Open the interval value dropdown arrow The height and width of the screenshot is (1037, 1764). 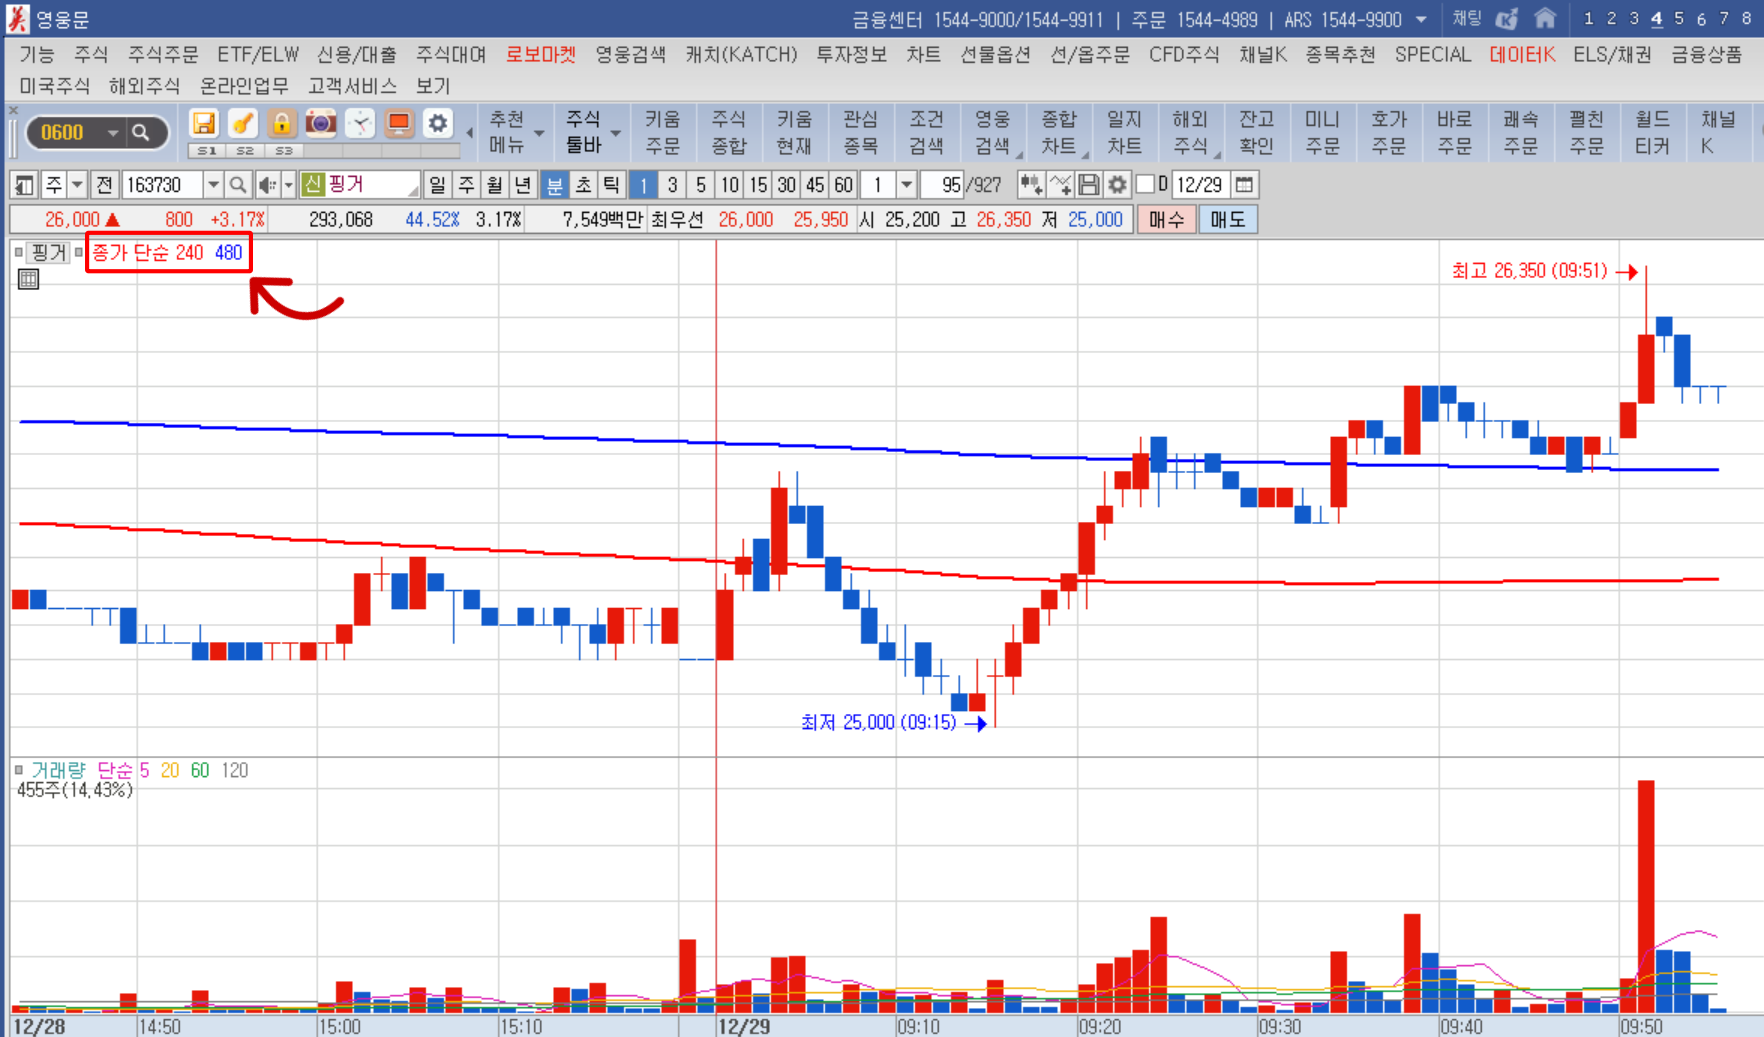(x=906, y=185)
